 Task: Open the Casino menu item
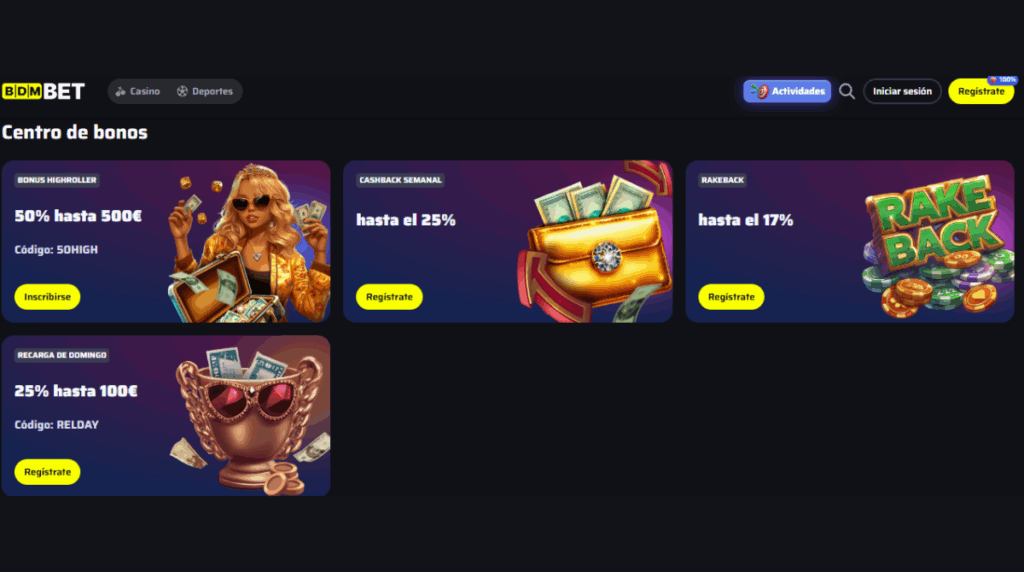[138, 91]
